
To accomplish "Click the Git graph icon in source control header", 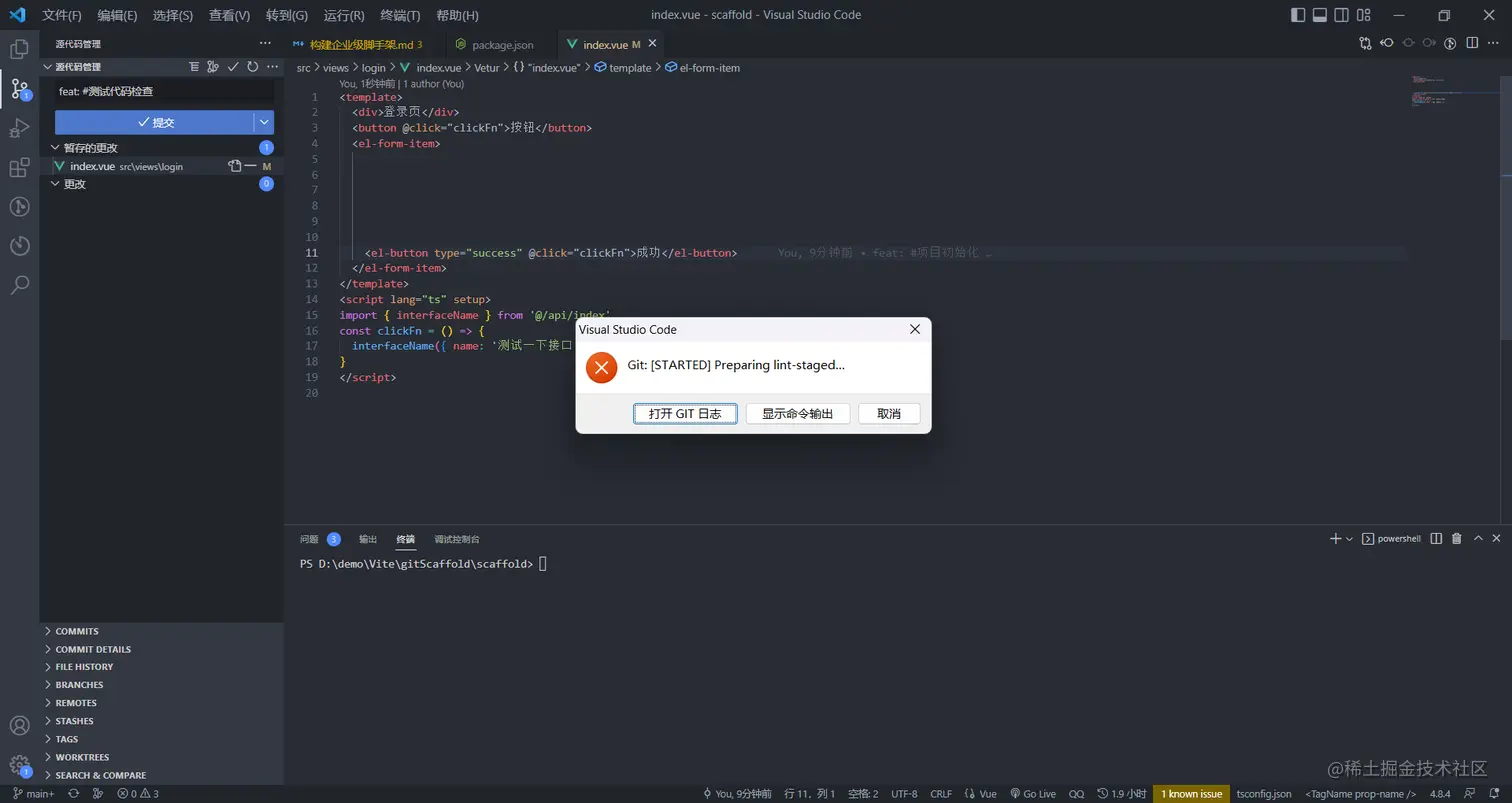I will [x=213, y=67].
